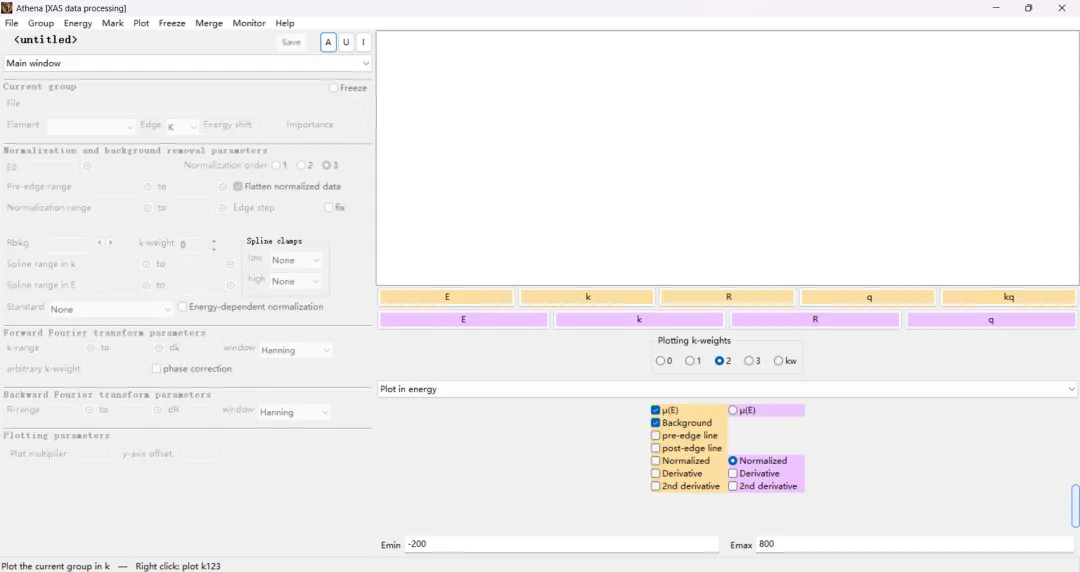
Task: Select normalization order 1
Action: click(x=276, y=165)
